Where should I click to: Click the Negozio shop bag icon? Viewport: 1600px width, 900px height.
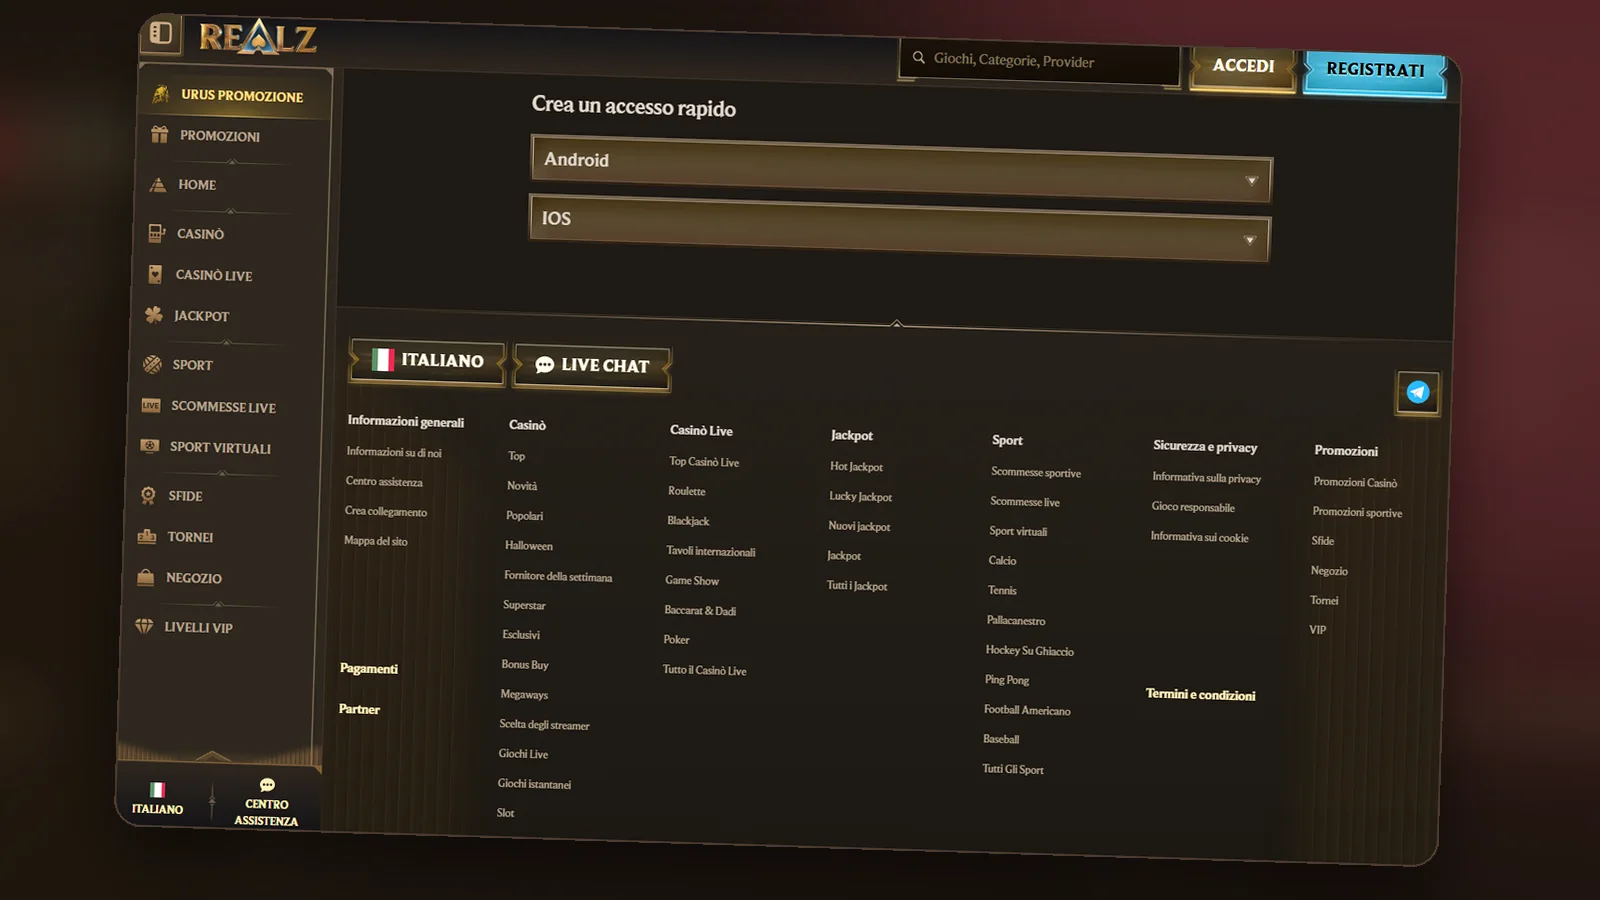point(145,577)
